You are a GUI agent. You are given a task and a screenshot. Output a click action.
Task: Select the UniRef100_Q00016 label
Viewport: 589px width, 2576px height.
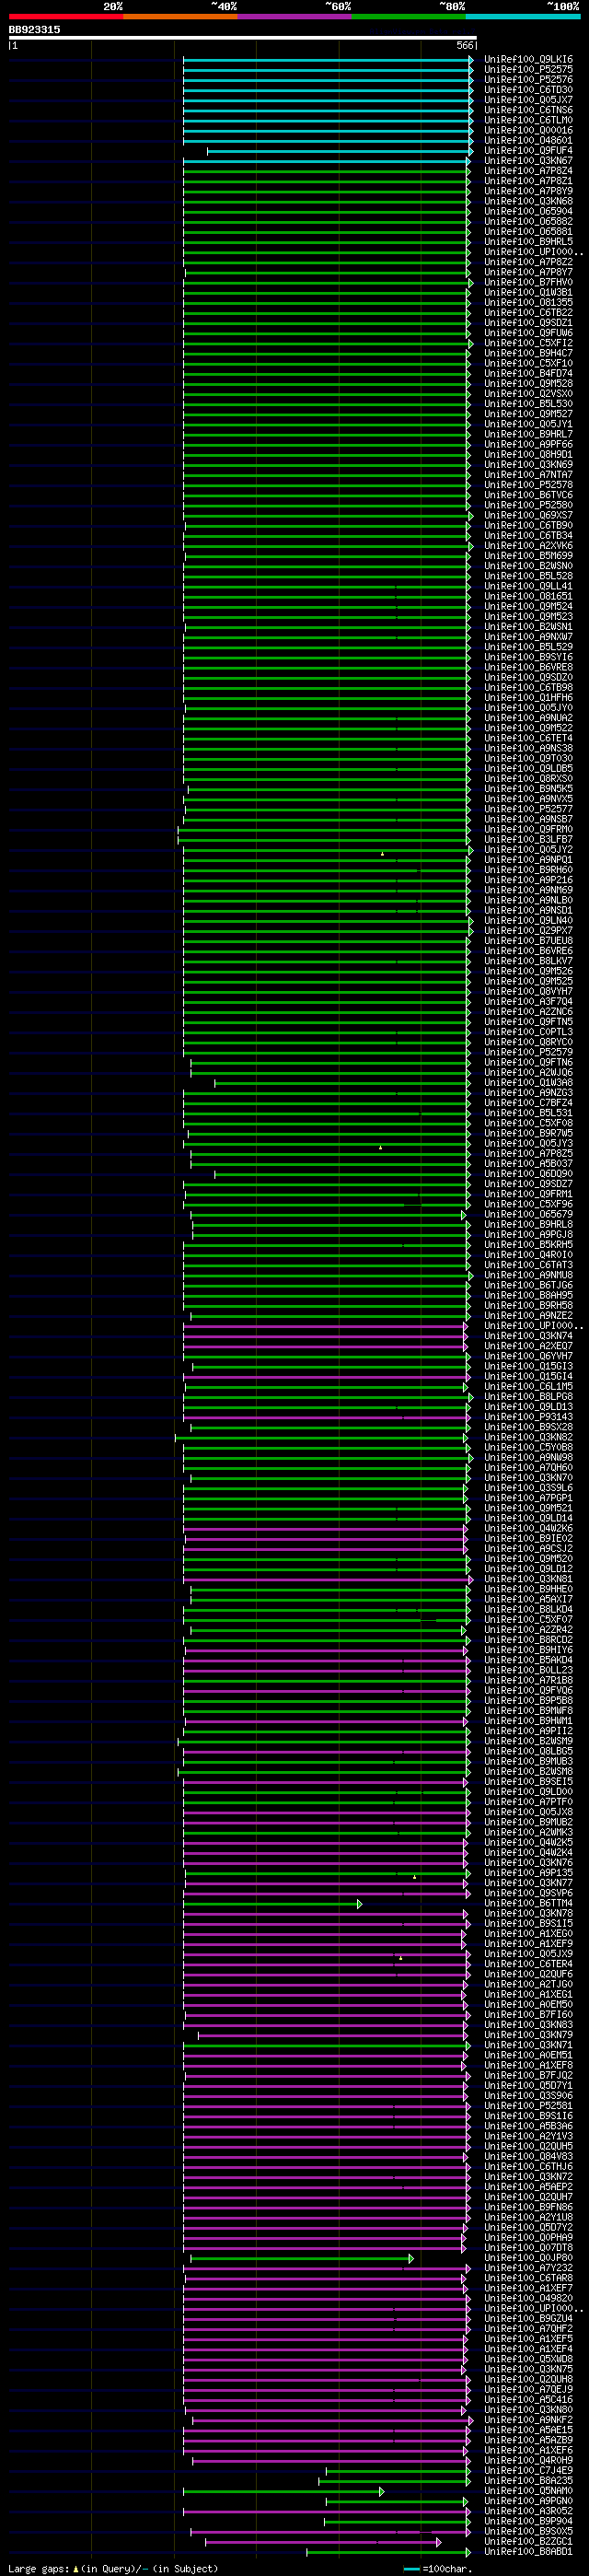click(x=529, y=130)
